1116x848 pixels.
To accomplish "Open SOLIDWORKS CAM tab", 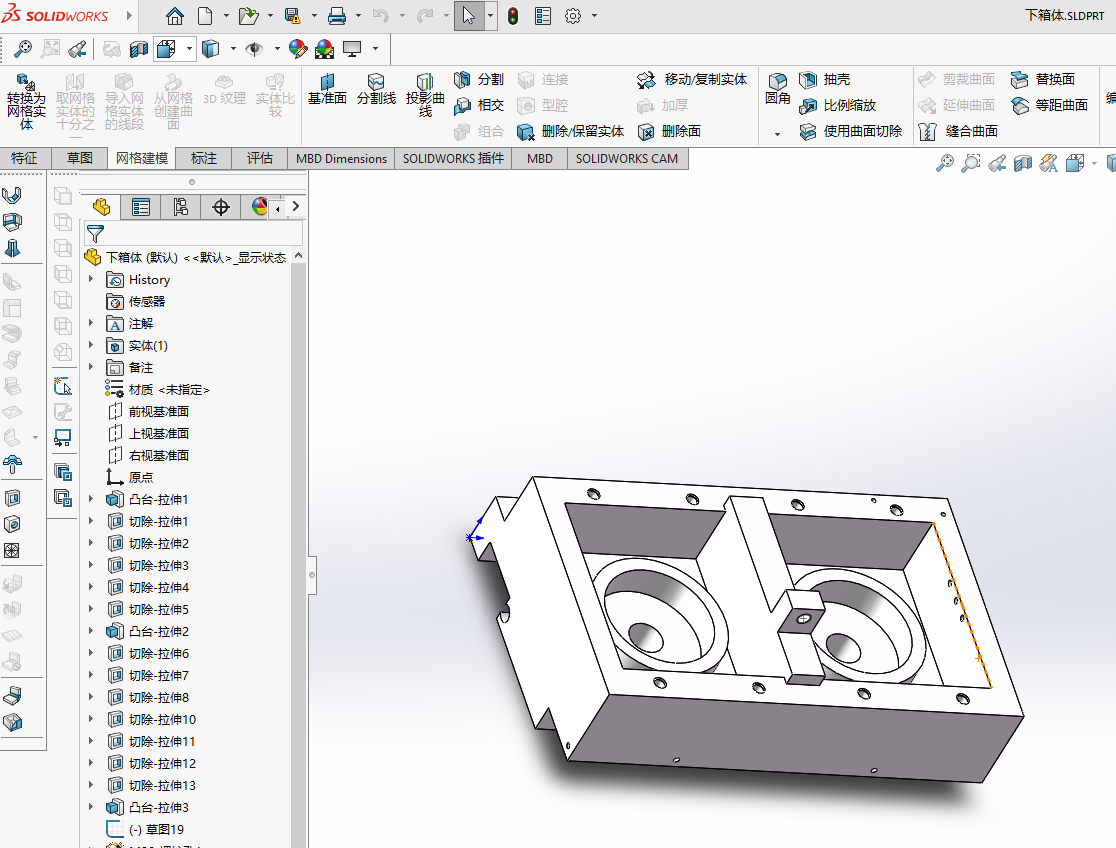I will (627, 158).
